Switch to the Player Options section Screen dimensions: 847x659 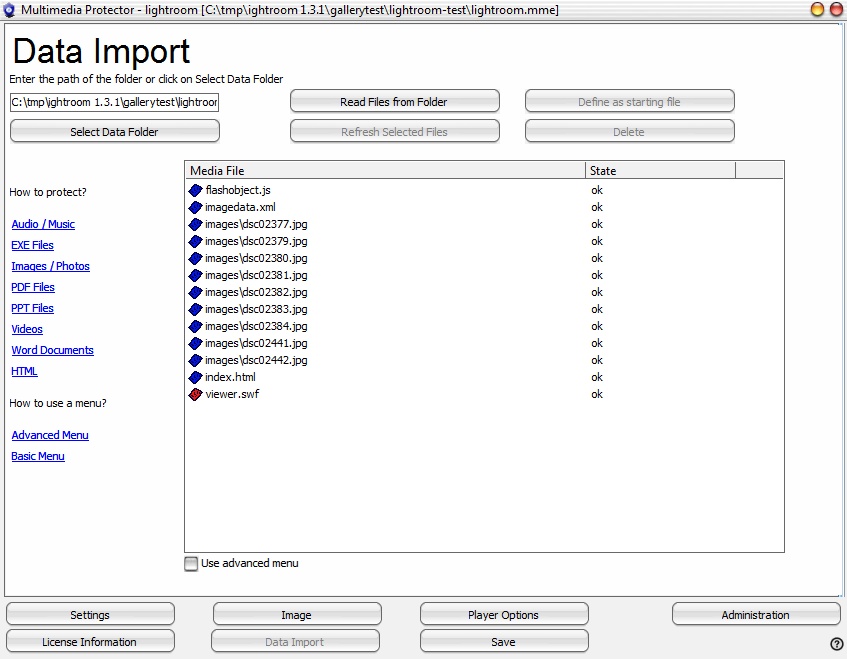click(x=504, y=614)
